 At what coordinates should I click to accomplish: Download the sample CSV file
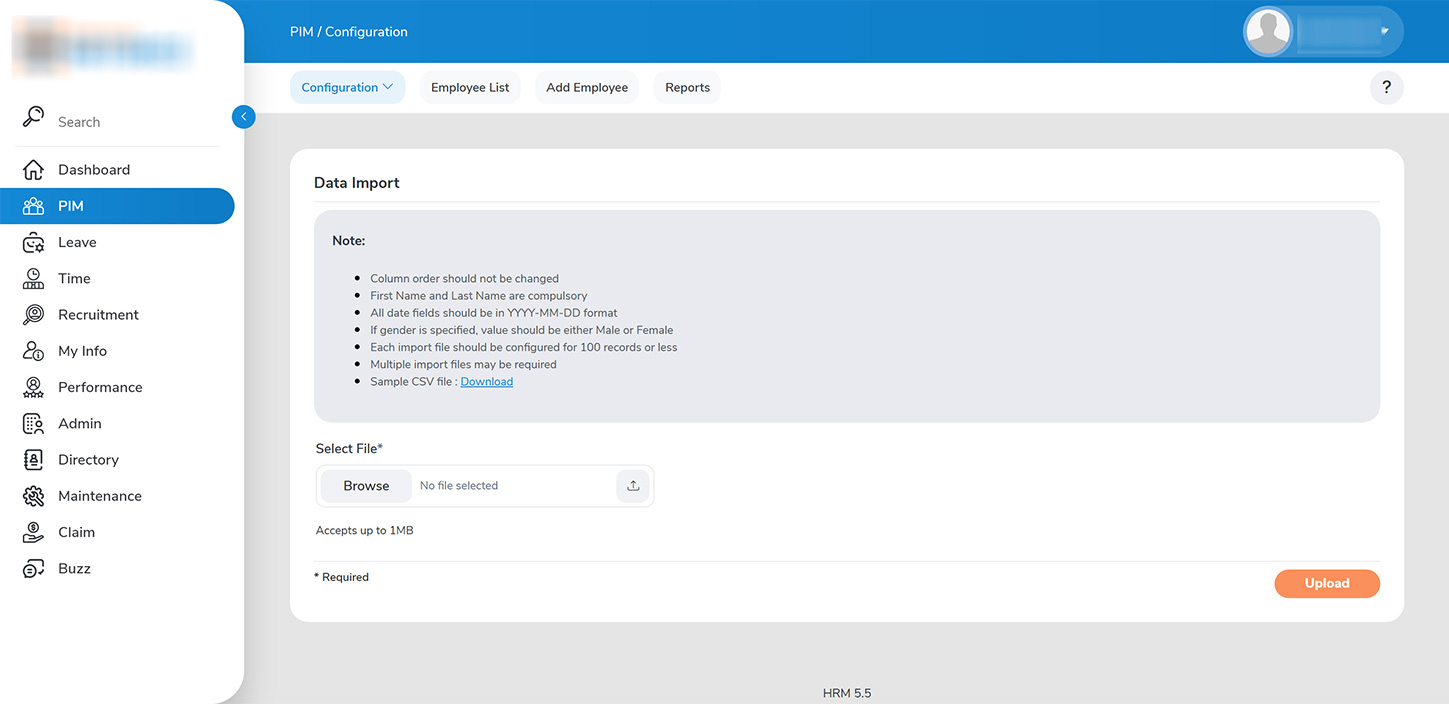click(487, 382)
